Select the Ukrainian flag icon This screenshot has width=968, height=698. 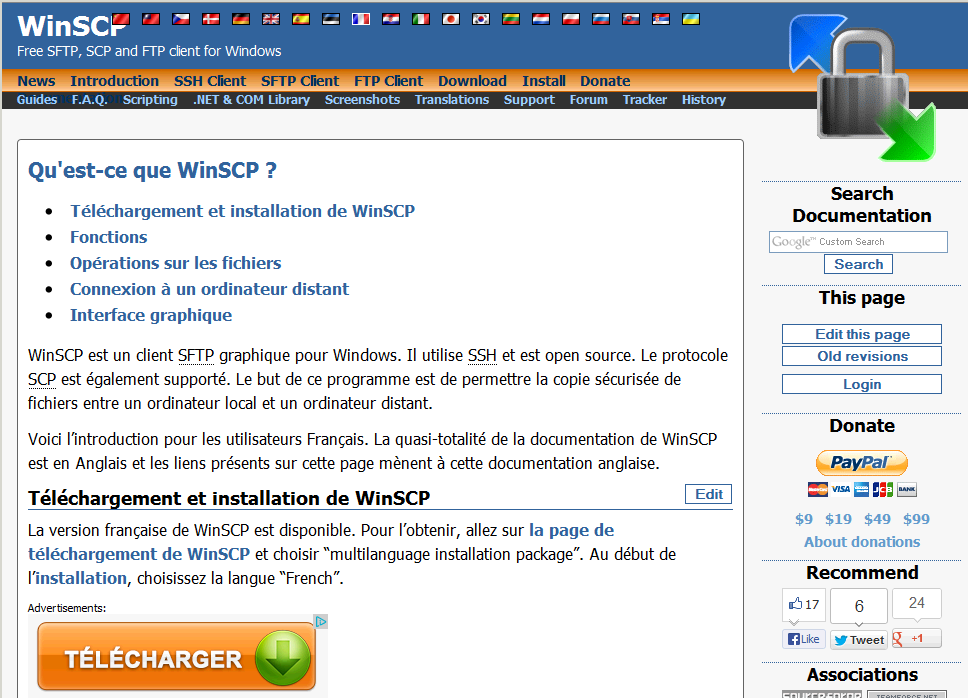[690, 19]
